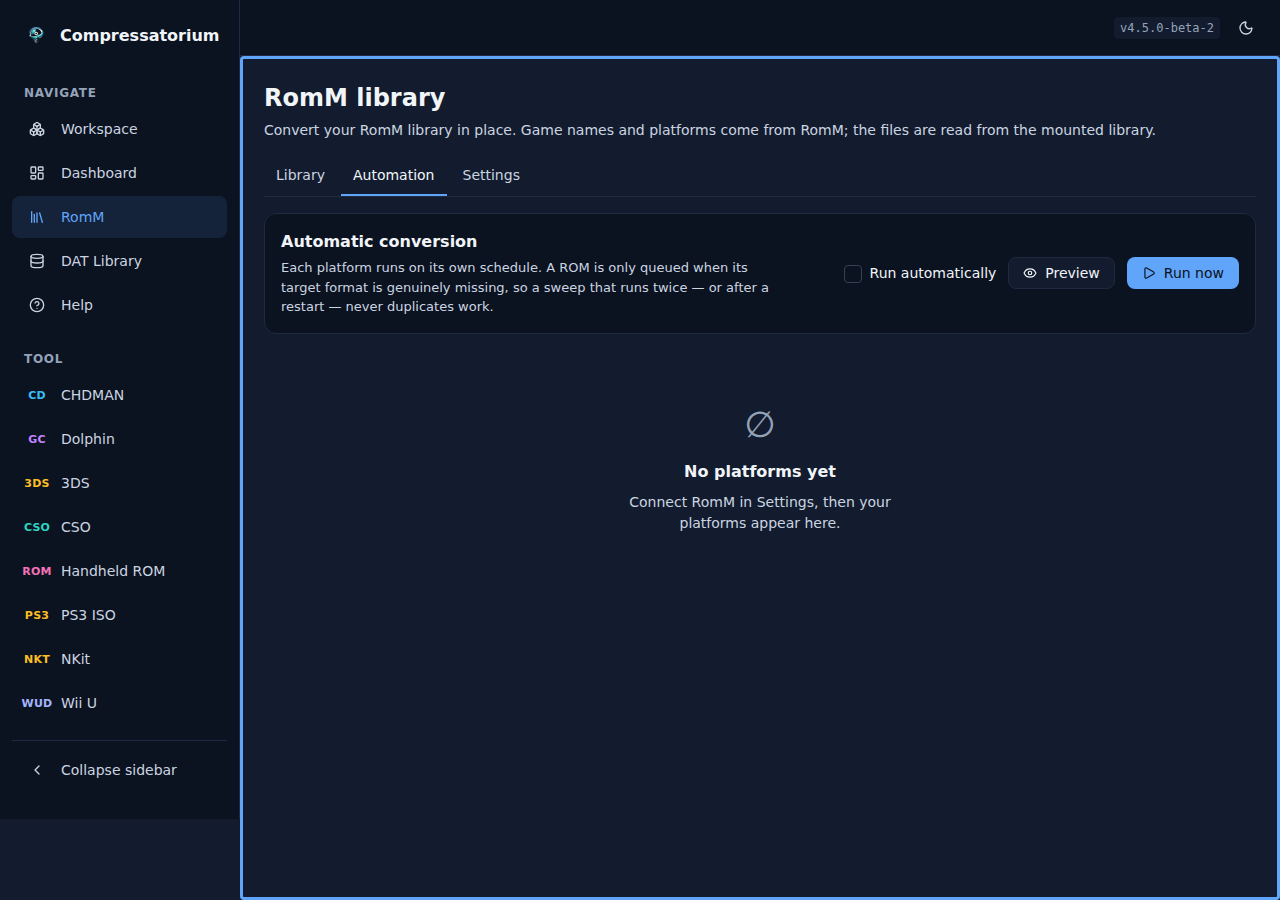Click the v4.5.0-beta-2 version badge
1280x900 pixels.
coord(1167,28)
